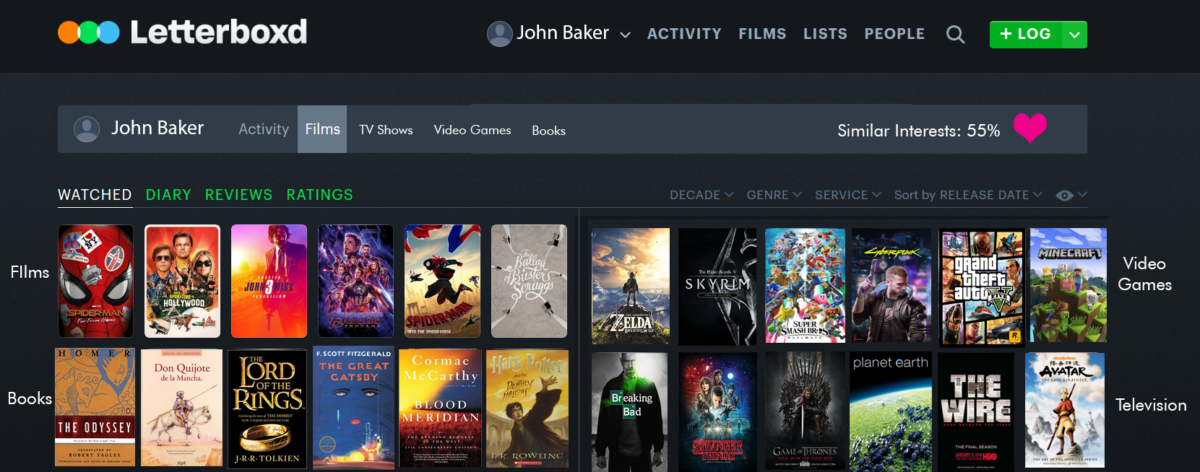Click the Letterboxd wordmark link
The width and height of the screenshot is (1200, 472).
(x=218, y=33)
